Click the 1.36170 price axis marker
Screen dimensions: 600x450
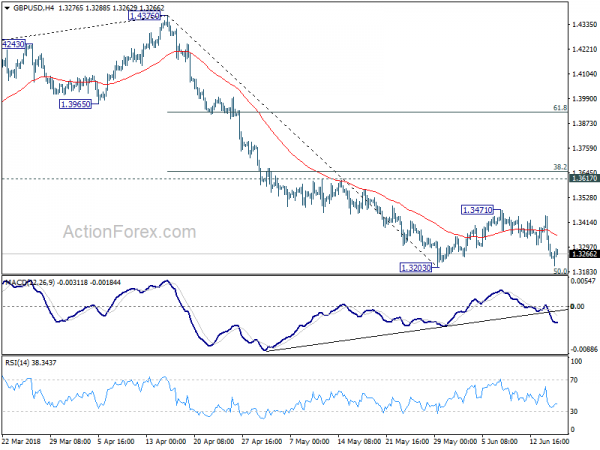(x=584, y=178)
